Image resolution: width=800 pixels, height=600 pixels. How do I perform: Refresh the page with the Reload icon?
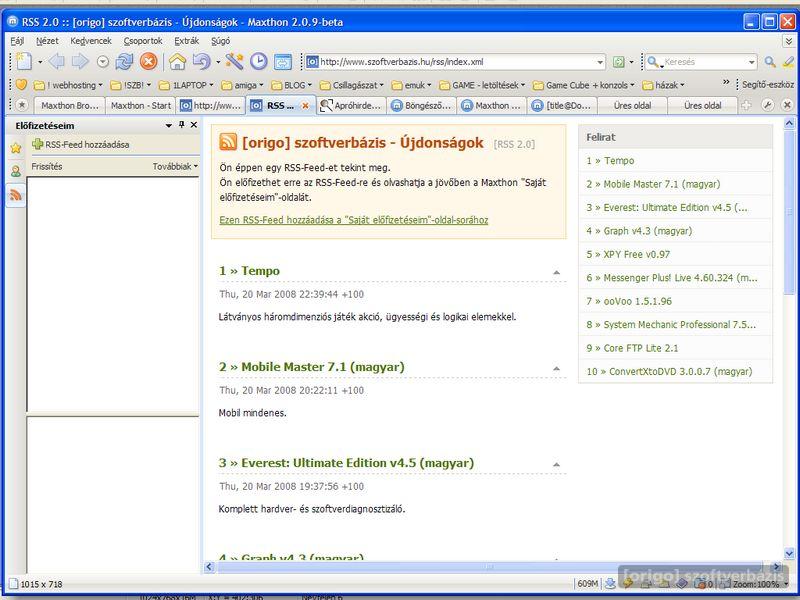pos(124,62)
